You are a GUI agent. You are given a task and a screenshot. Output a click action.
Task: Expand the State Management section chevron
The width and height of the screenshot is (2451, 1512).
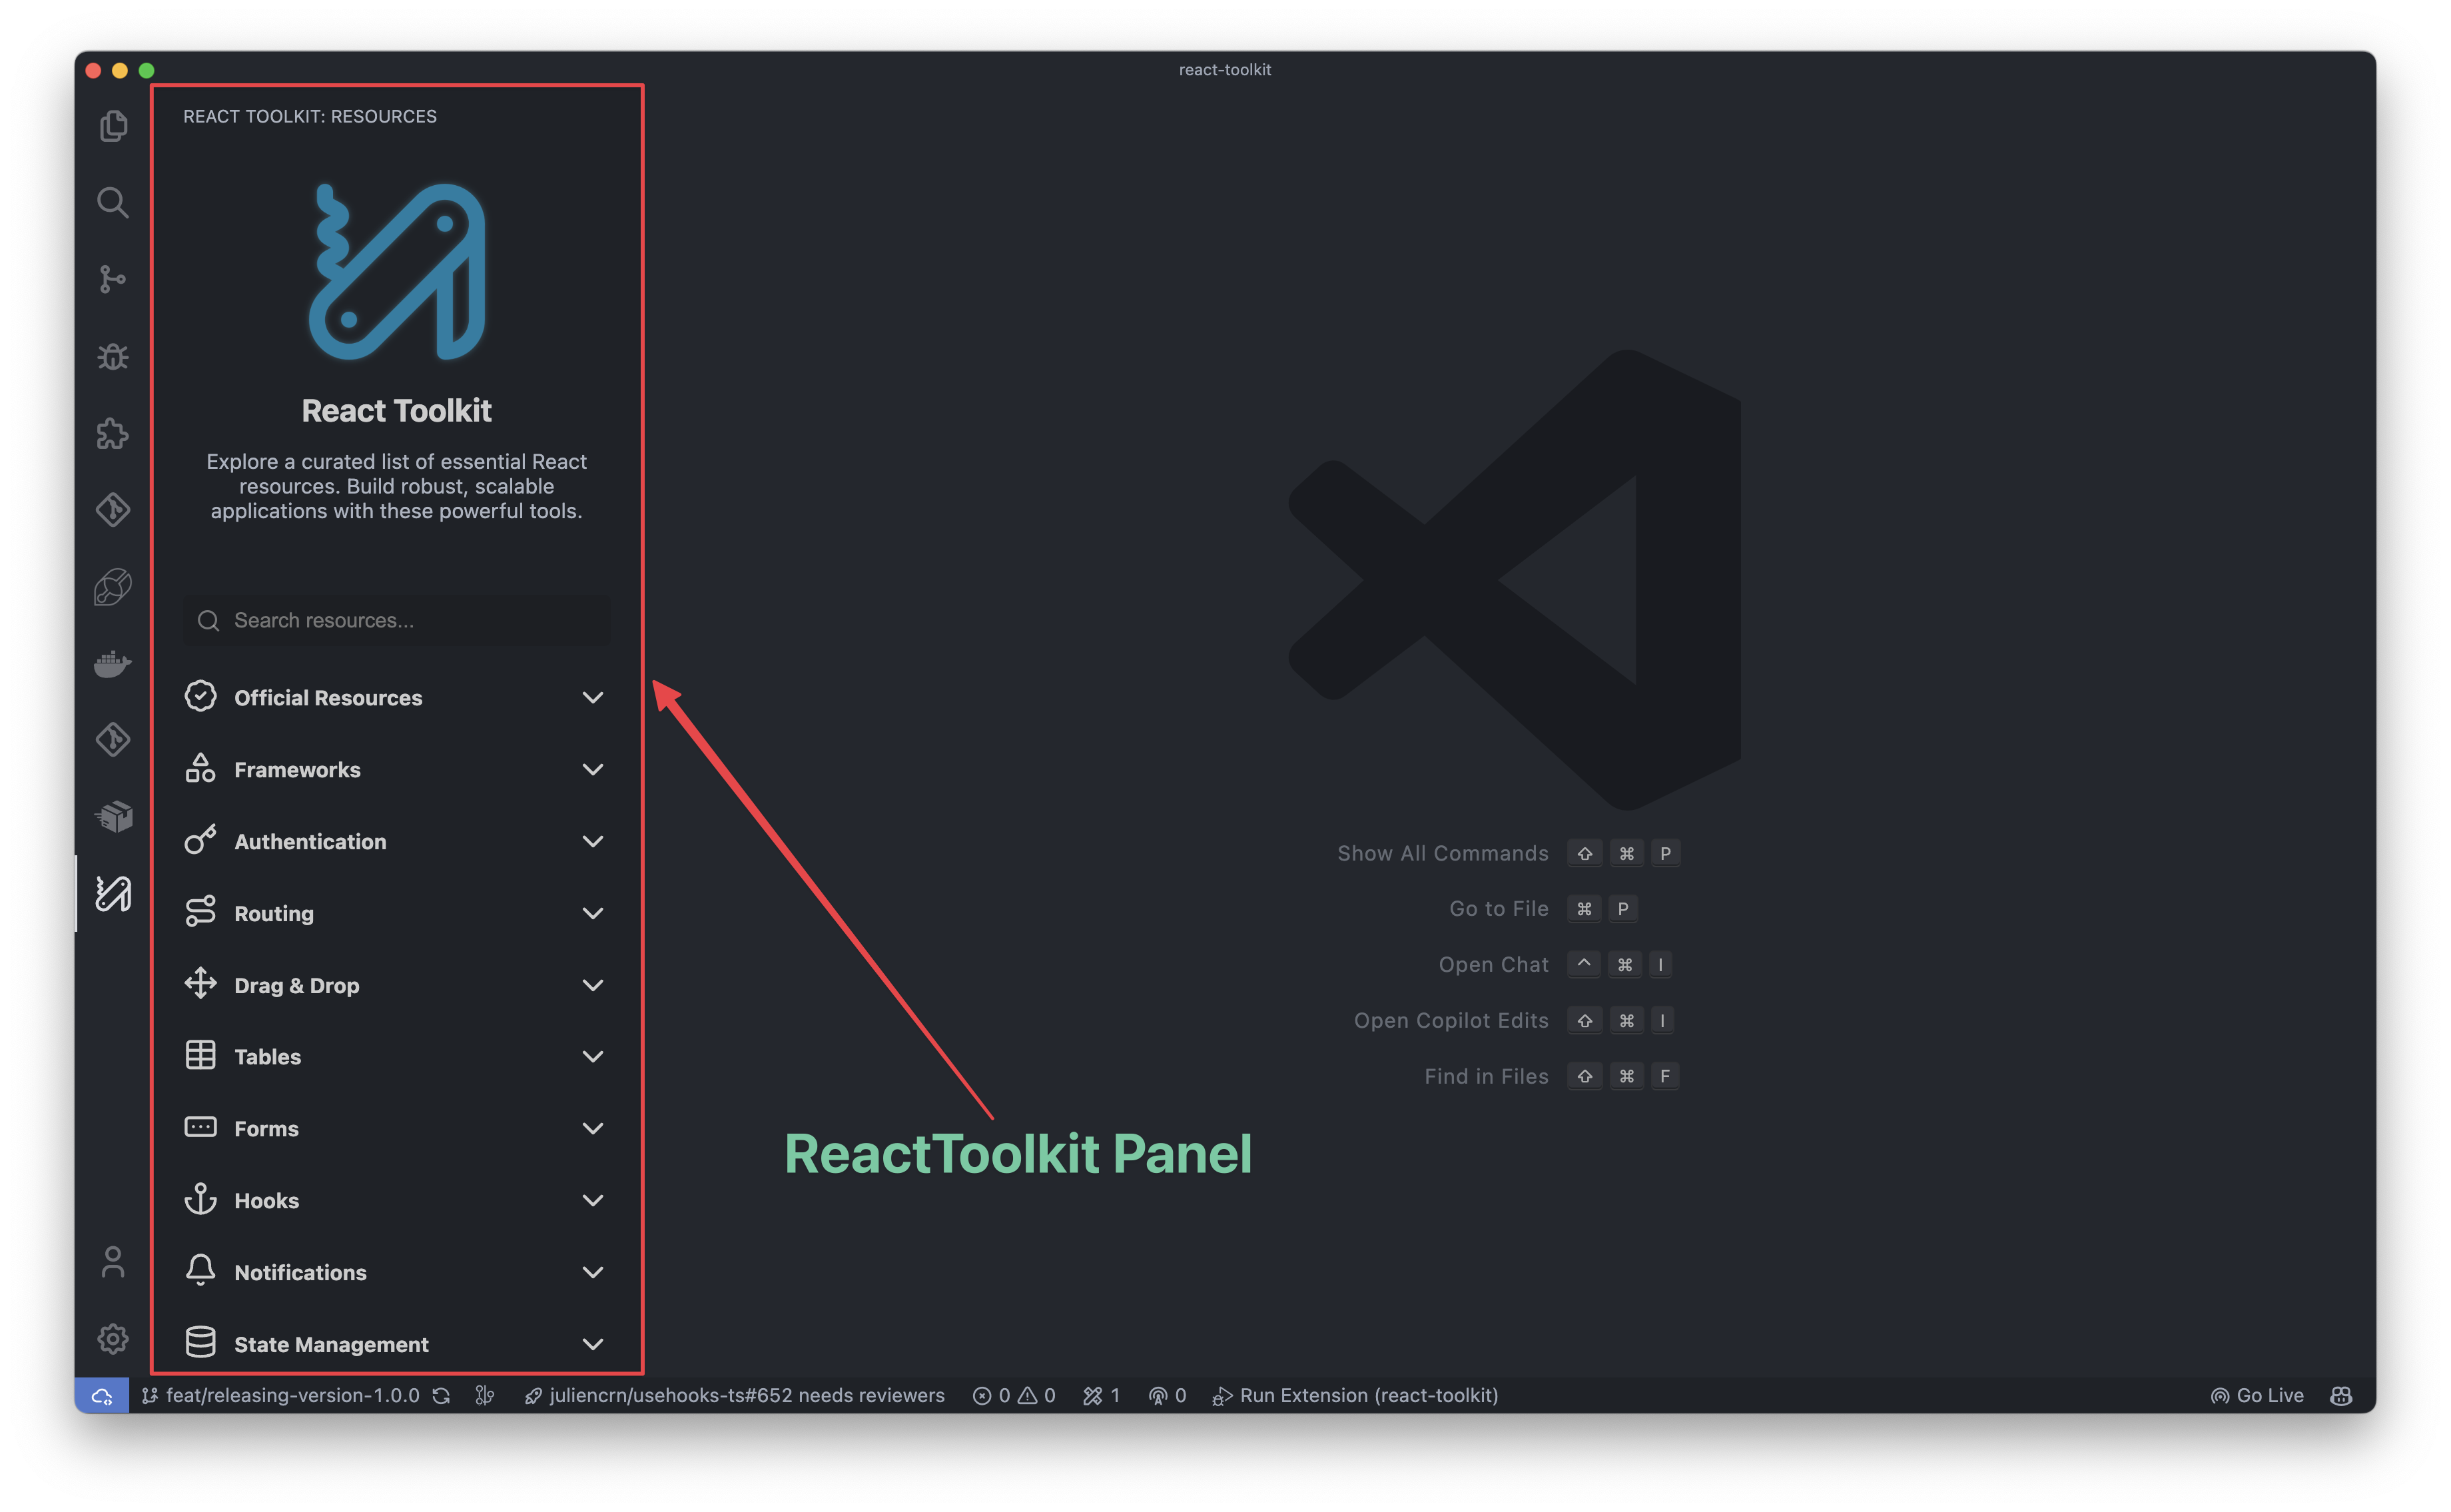pos(593,1345)
